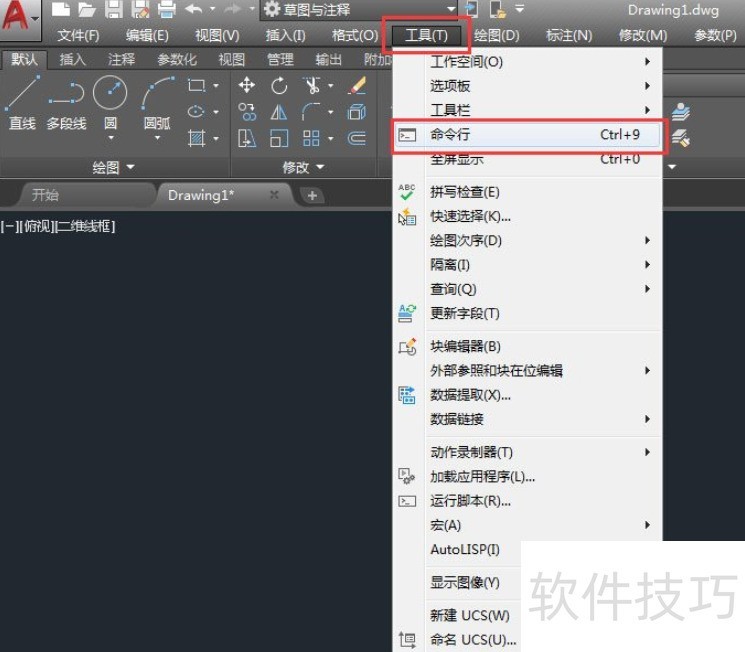Open the 绘图(D) menu

pos(497,35)
